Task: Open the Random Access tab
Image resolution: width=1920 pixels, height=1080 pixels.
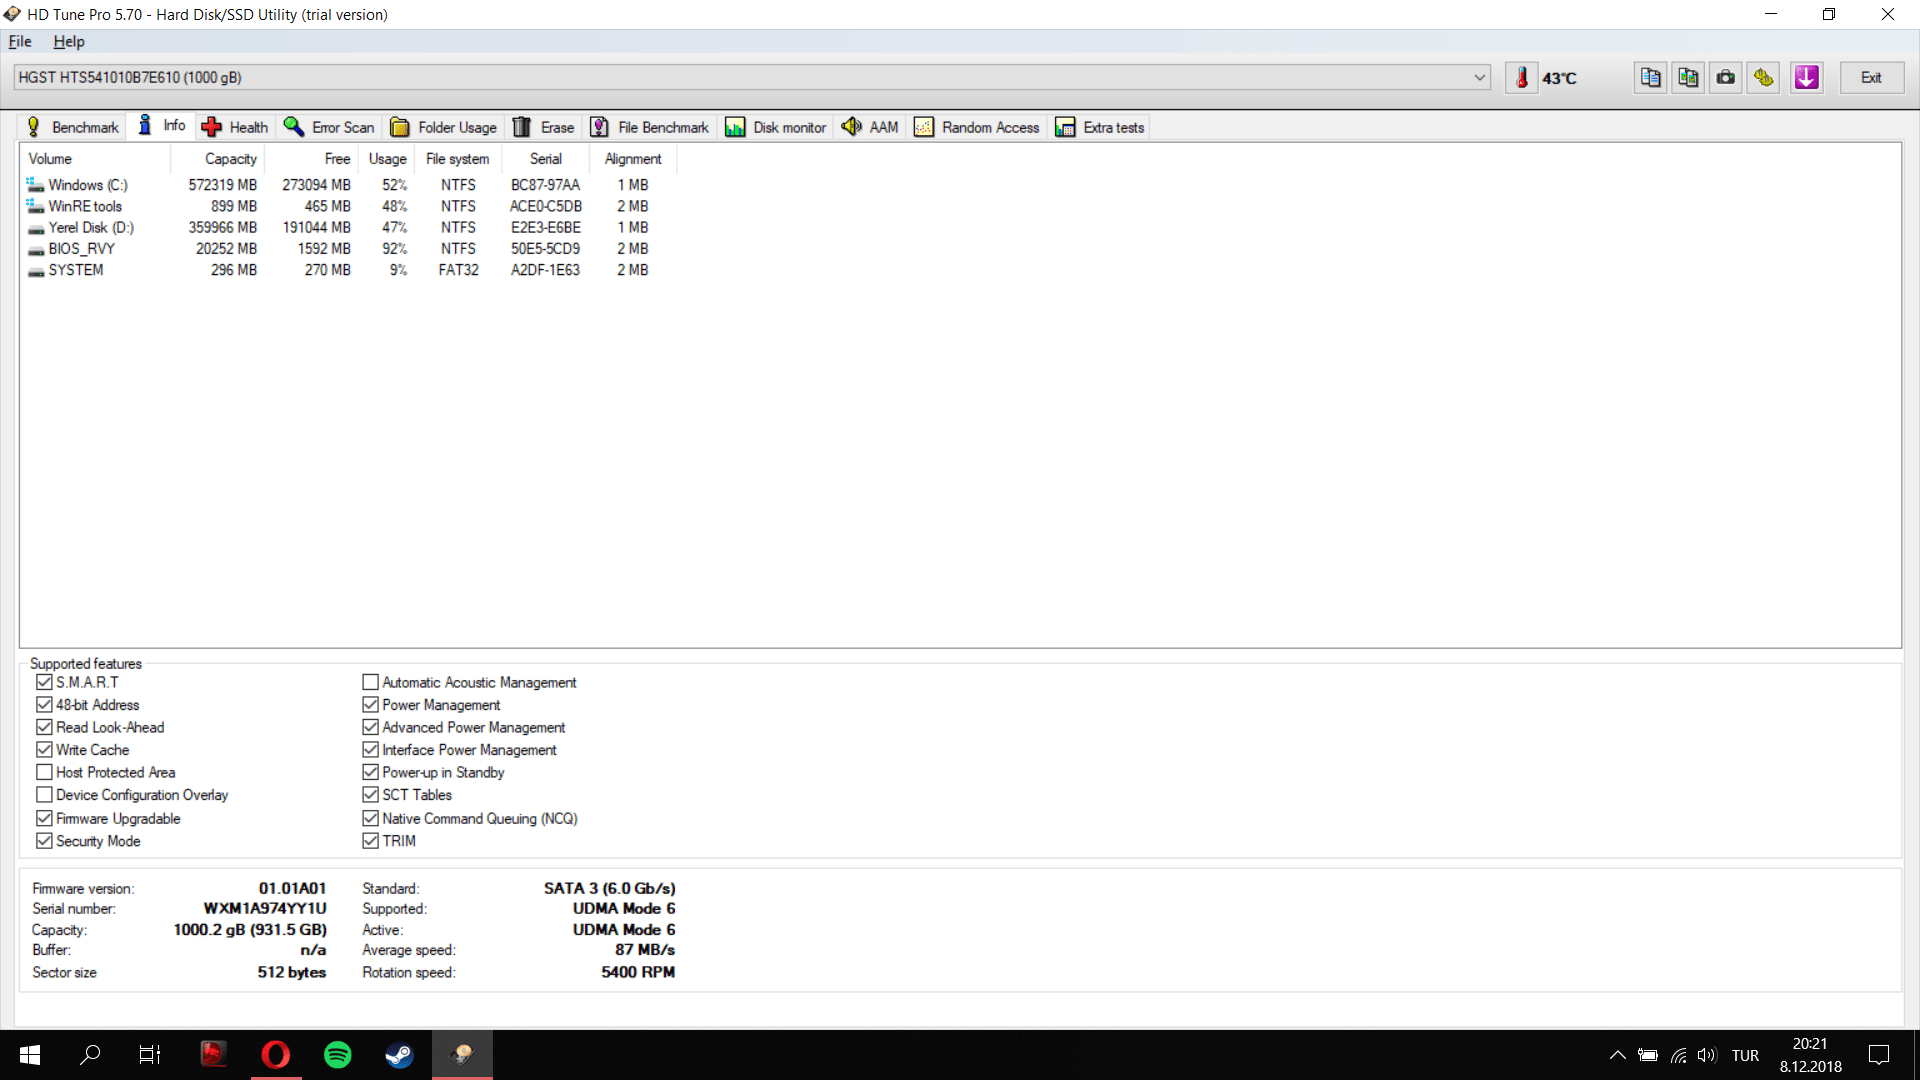Action: [977, 127]
